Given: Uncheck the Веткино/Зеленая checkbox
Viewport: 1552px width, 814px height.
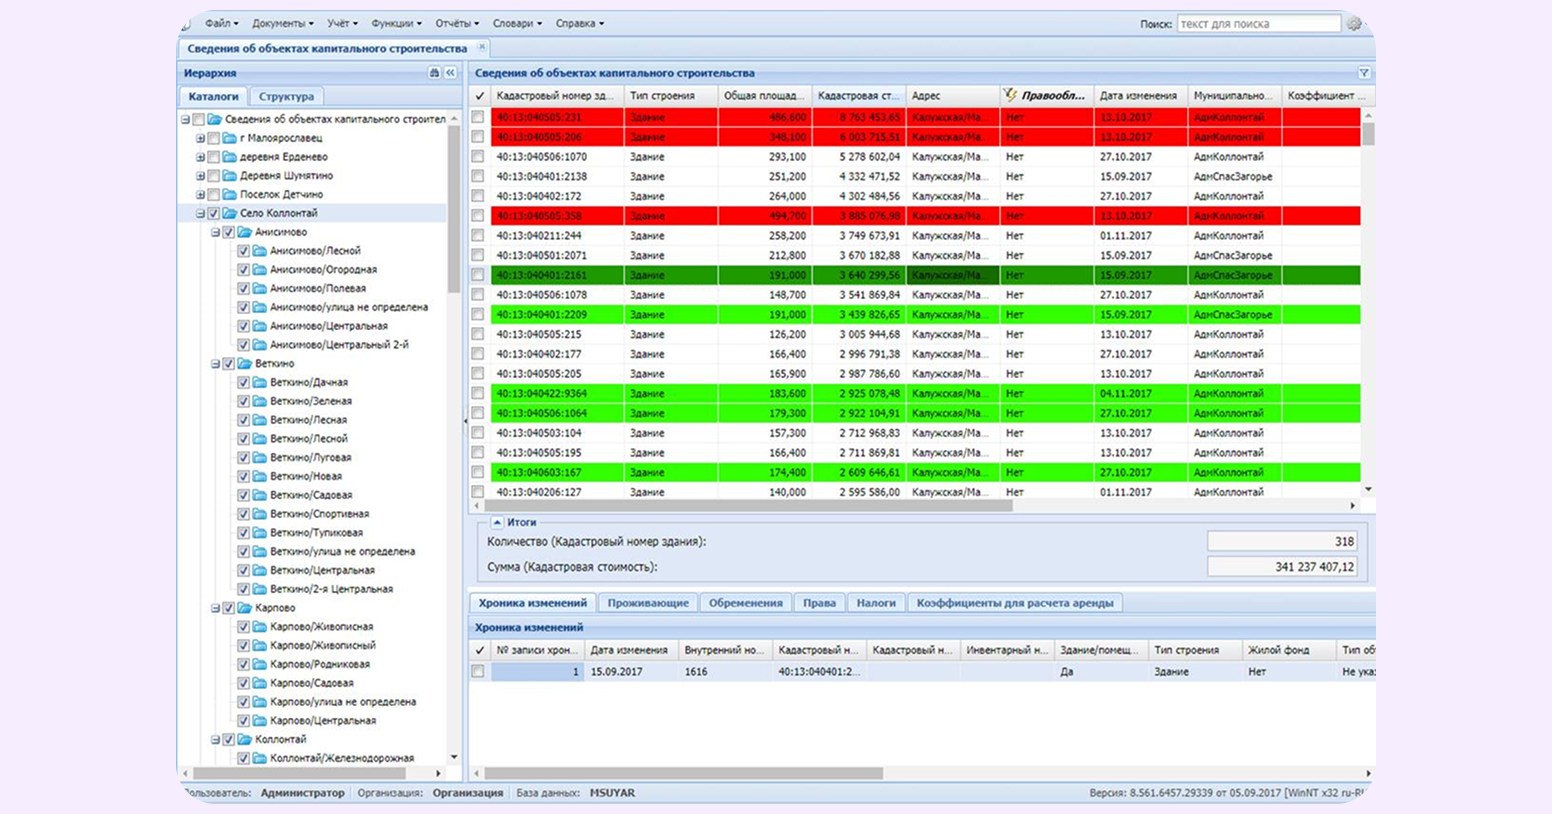Looking at the screenshot, I should point(243,401).
